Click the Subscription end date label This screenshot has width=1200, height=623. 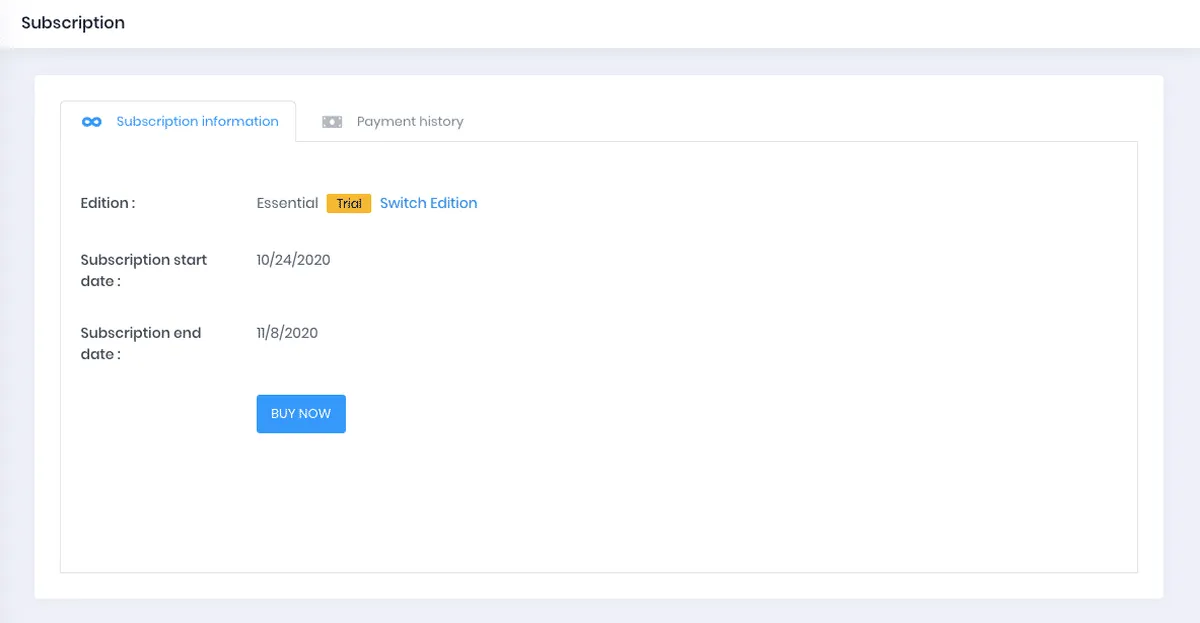[140, 343]
